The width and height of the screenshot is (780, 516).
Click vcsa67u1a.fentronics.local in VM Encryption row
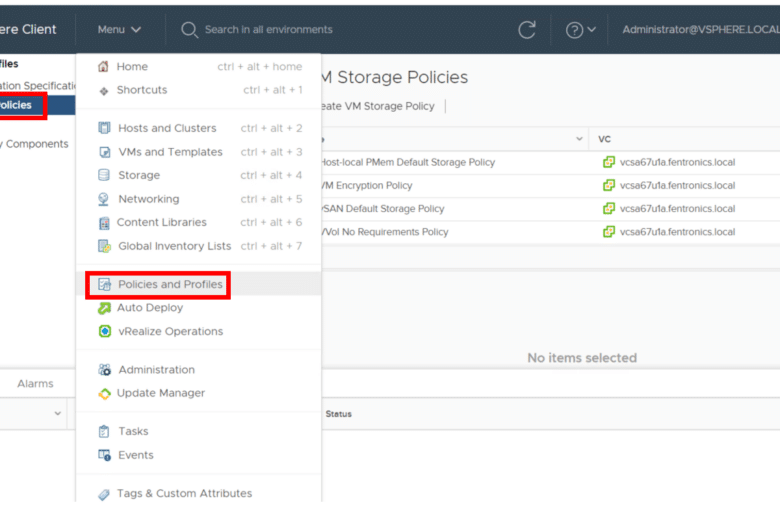pyautogui.click(x=678, y=186)
